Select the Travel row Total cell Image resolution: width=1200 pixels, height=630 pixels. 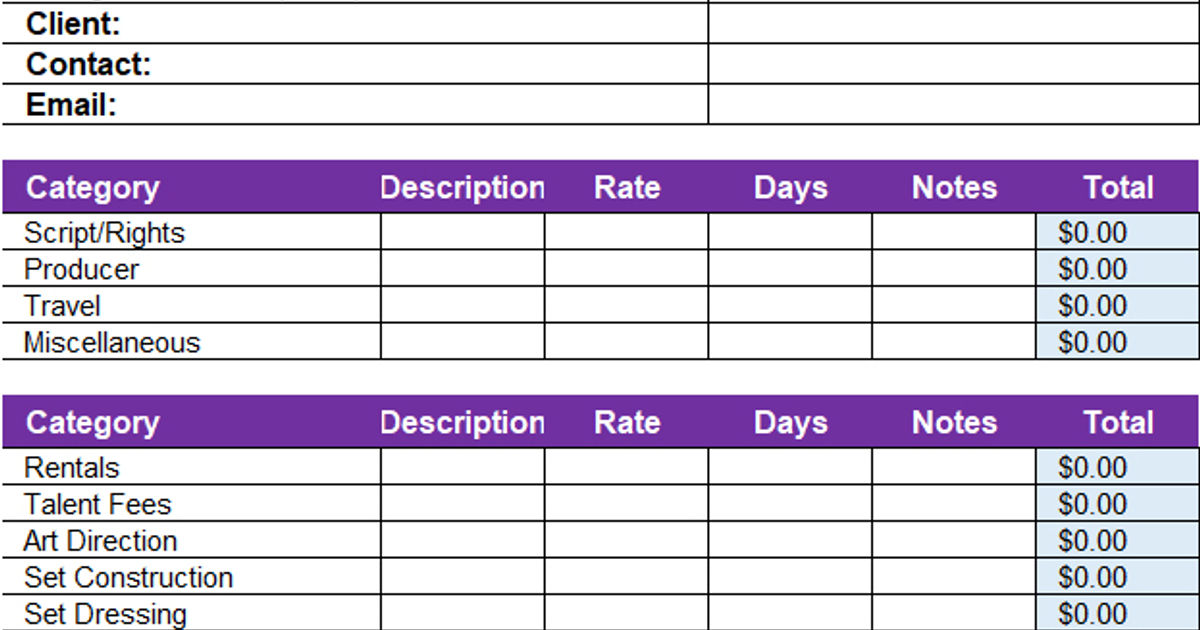click(1117, 305)
